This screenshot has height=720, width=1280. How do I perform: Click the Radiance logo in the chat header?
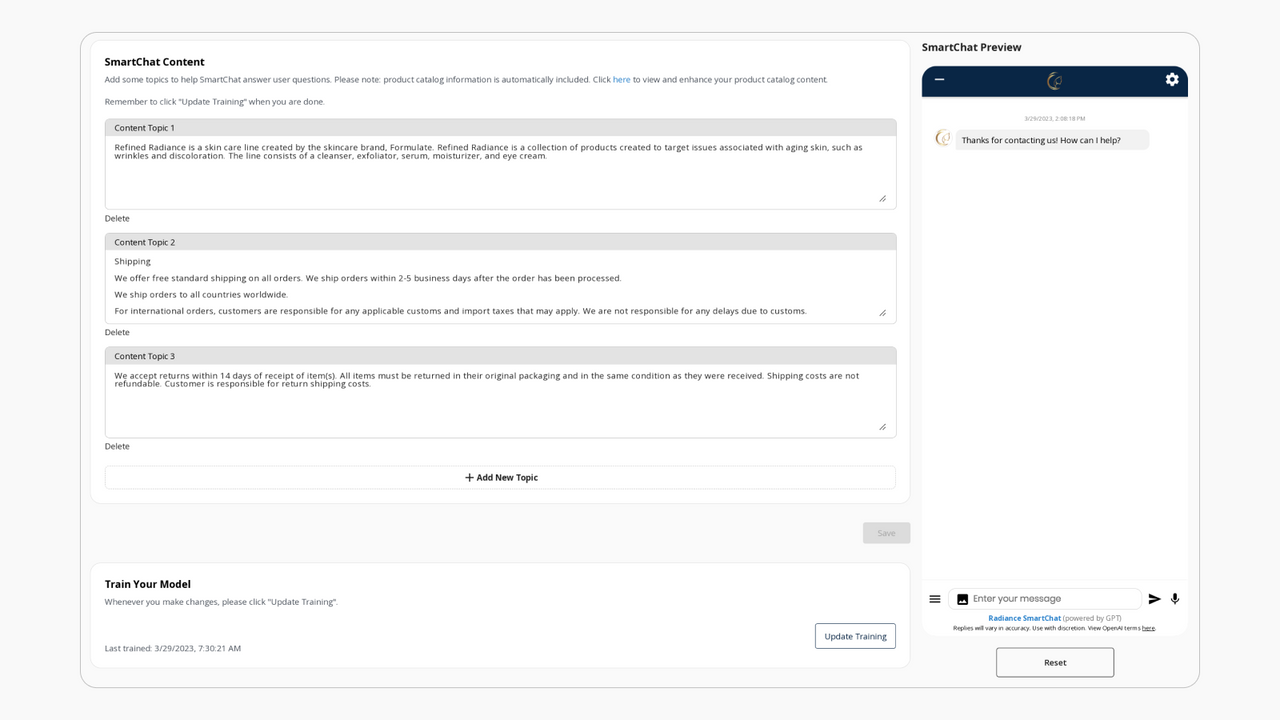1055,80
